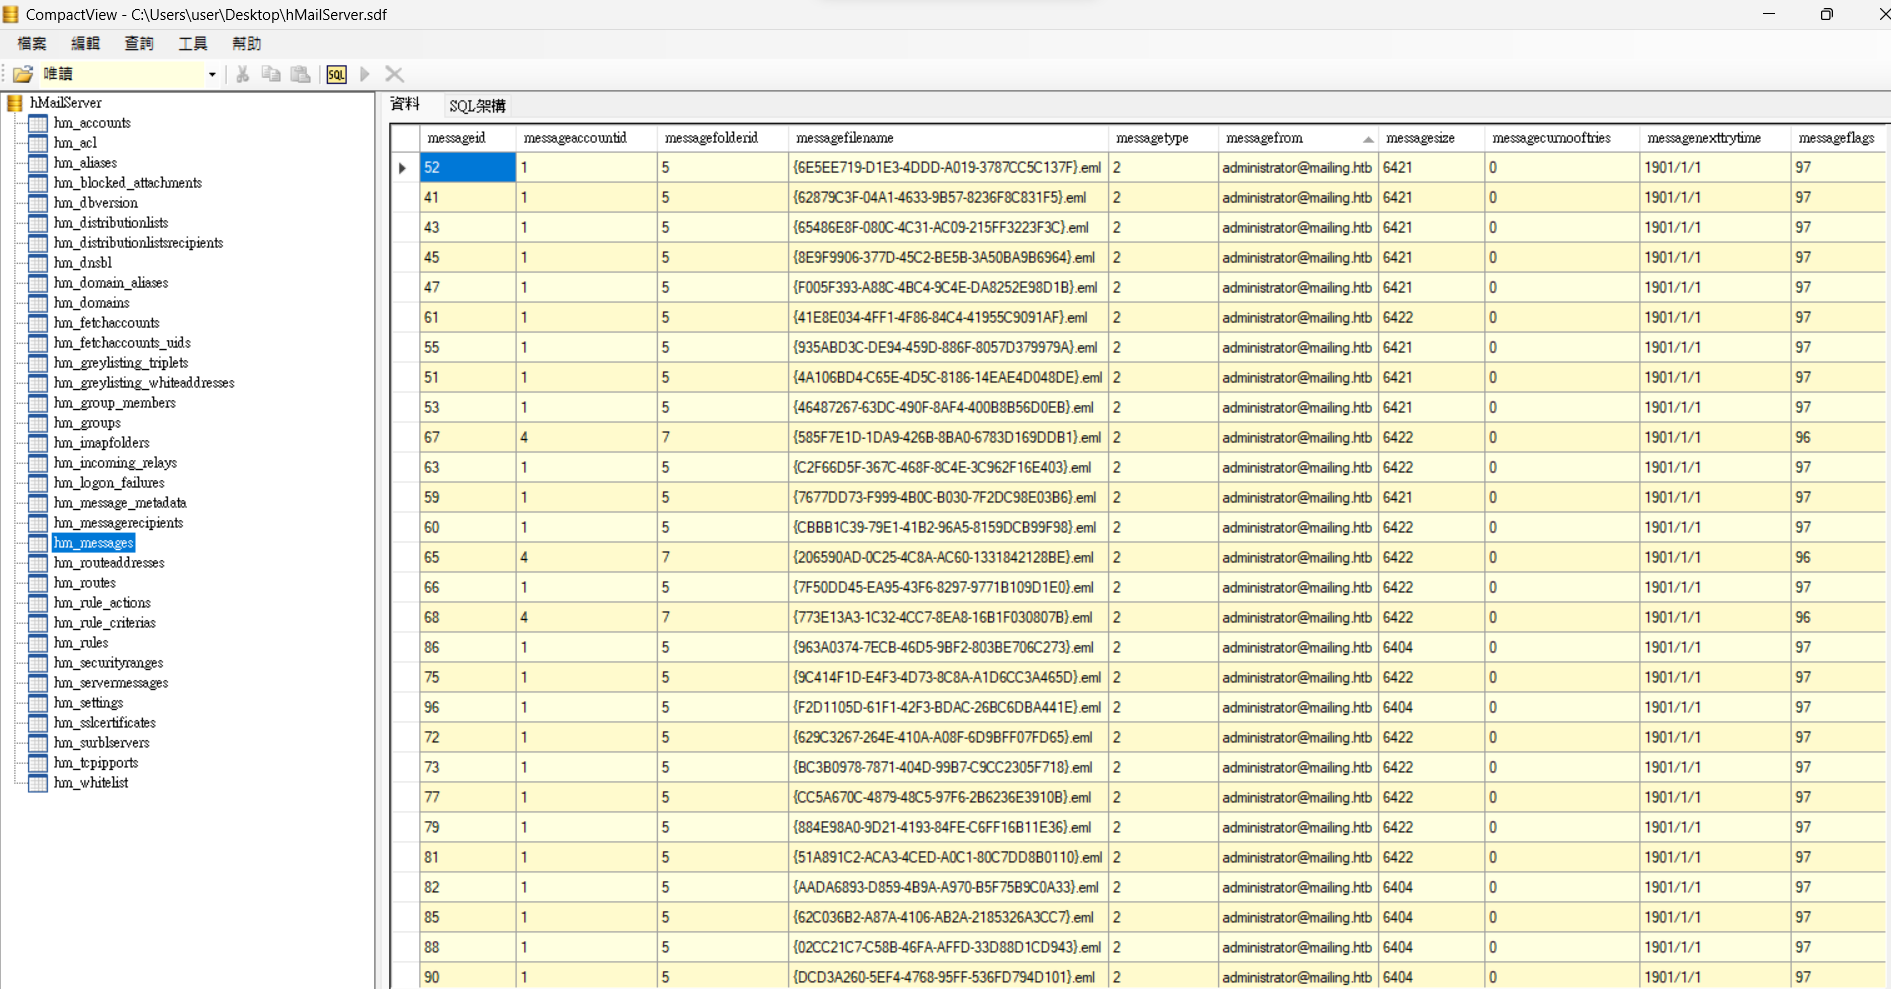Click the table icon beside hm_dnsbl

[38, 263]
